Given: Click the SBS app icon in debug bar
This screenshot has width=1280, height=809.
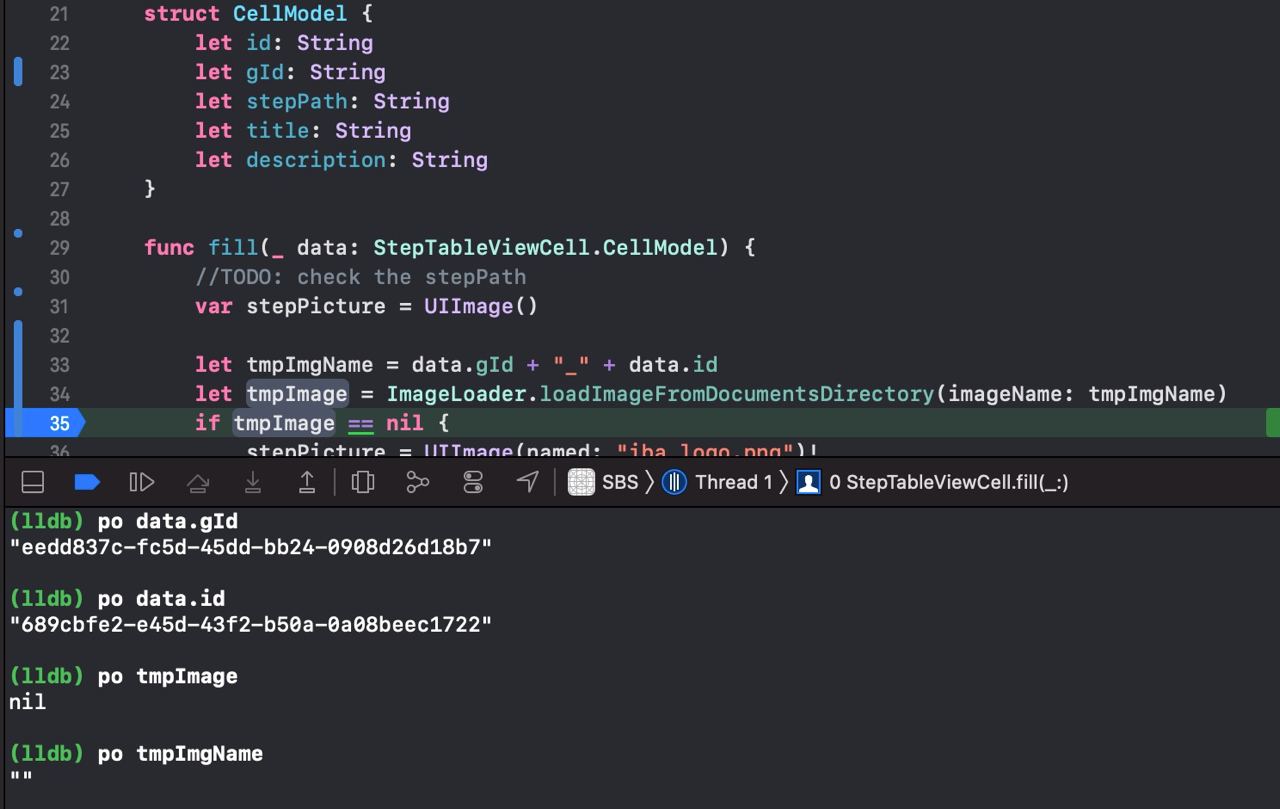Looking at the screenshot, I should point(581,482).
